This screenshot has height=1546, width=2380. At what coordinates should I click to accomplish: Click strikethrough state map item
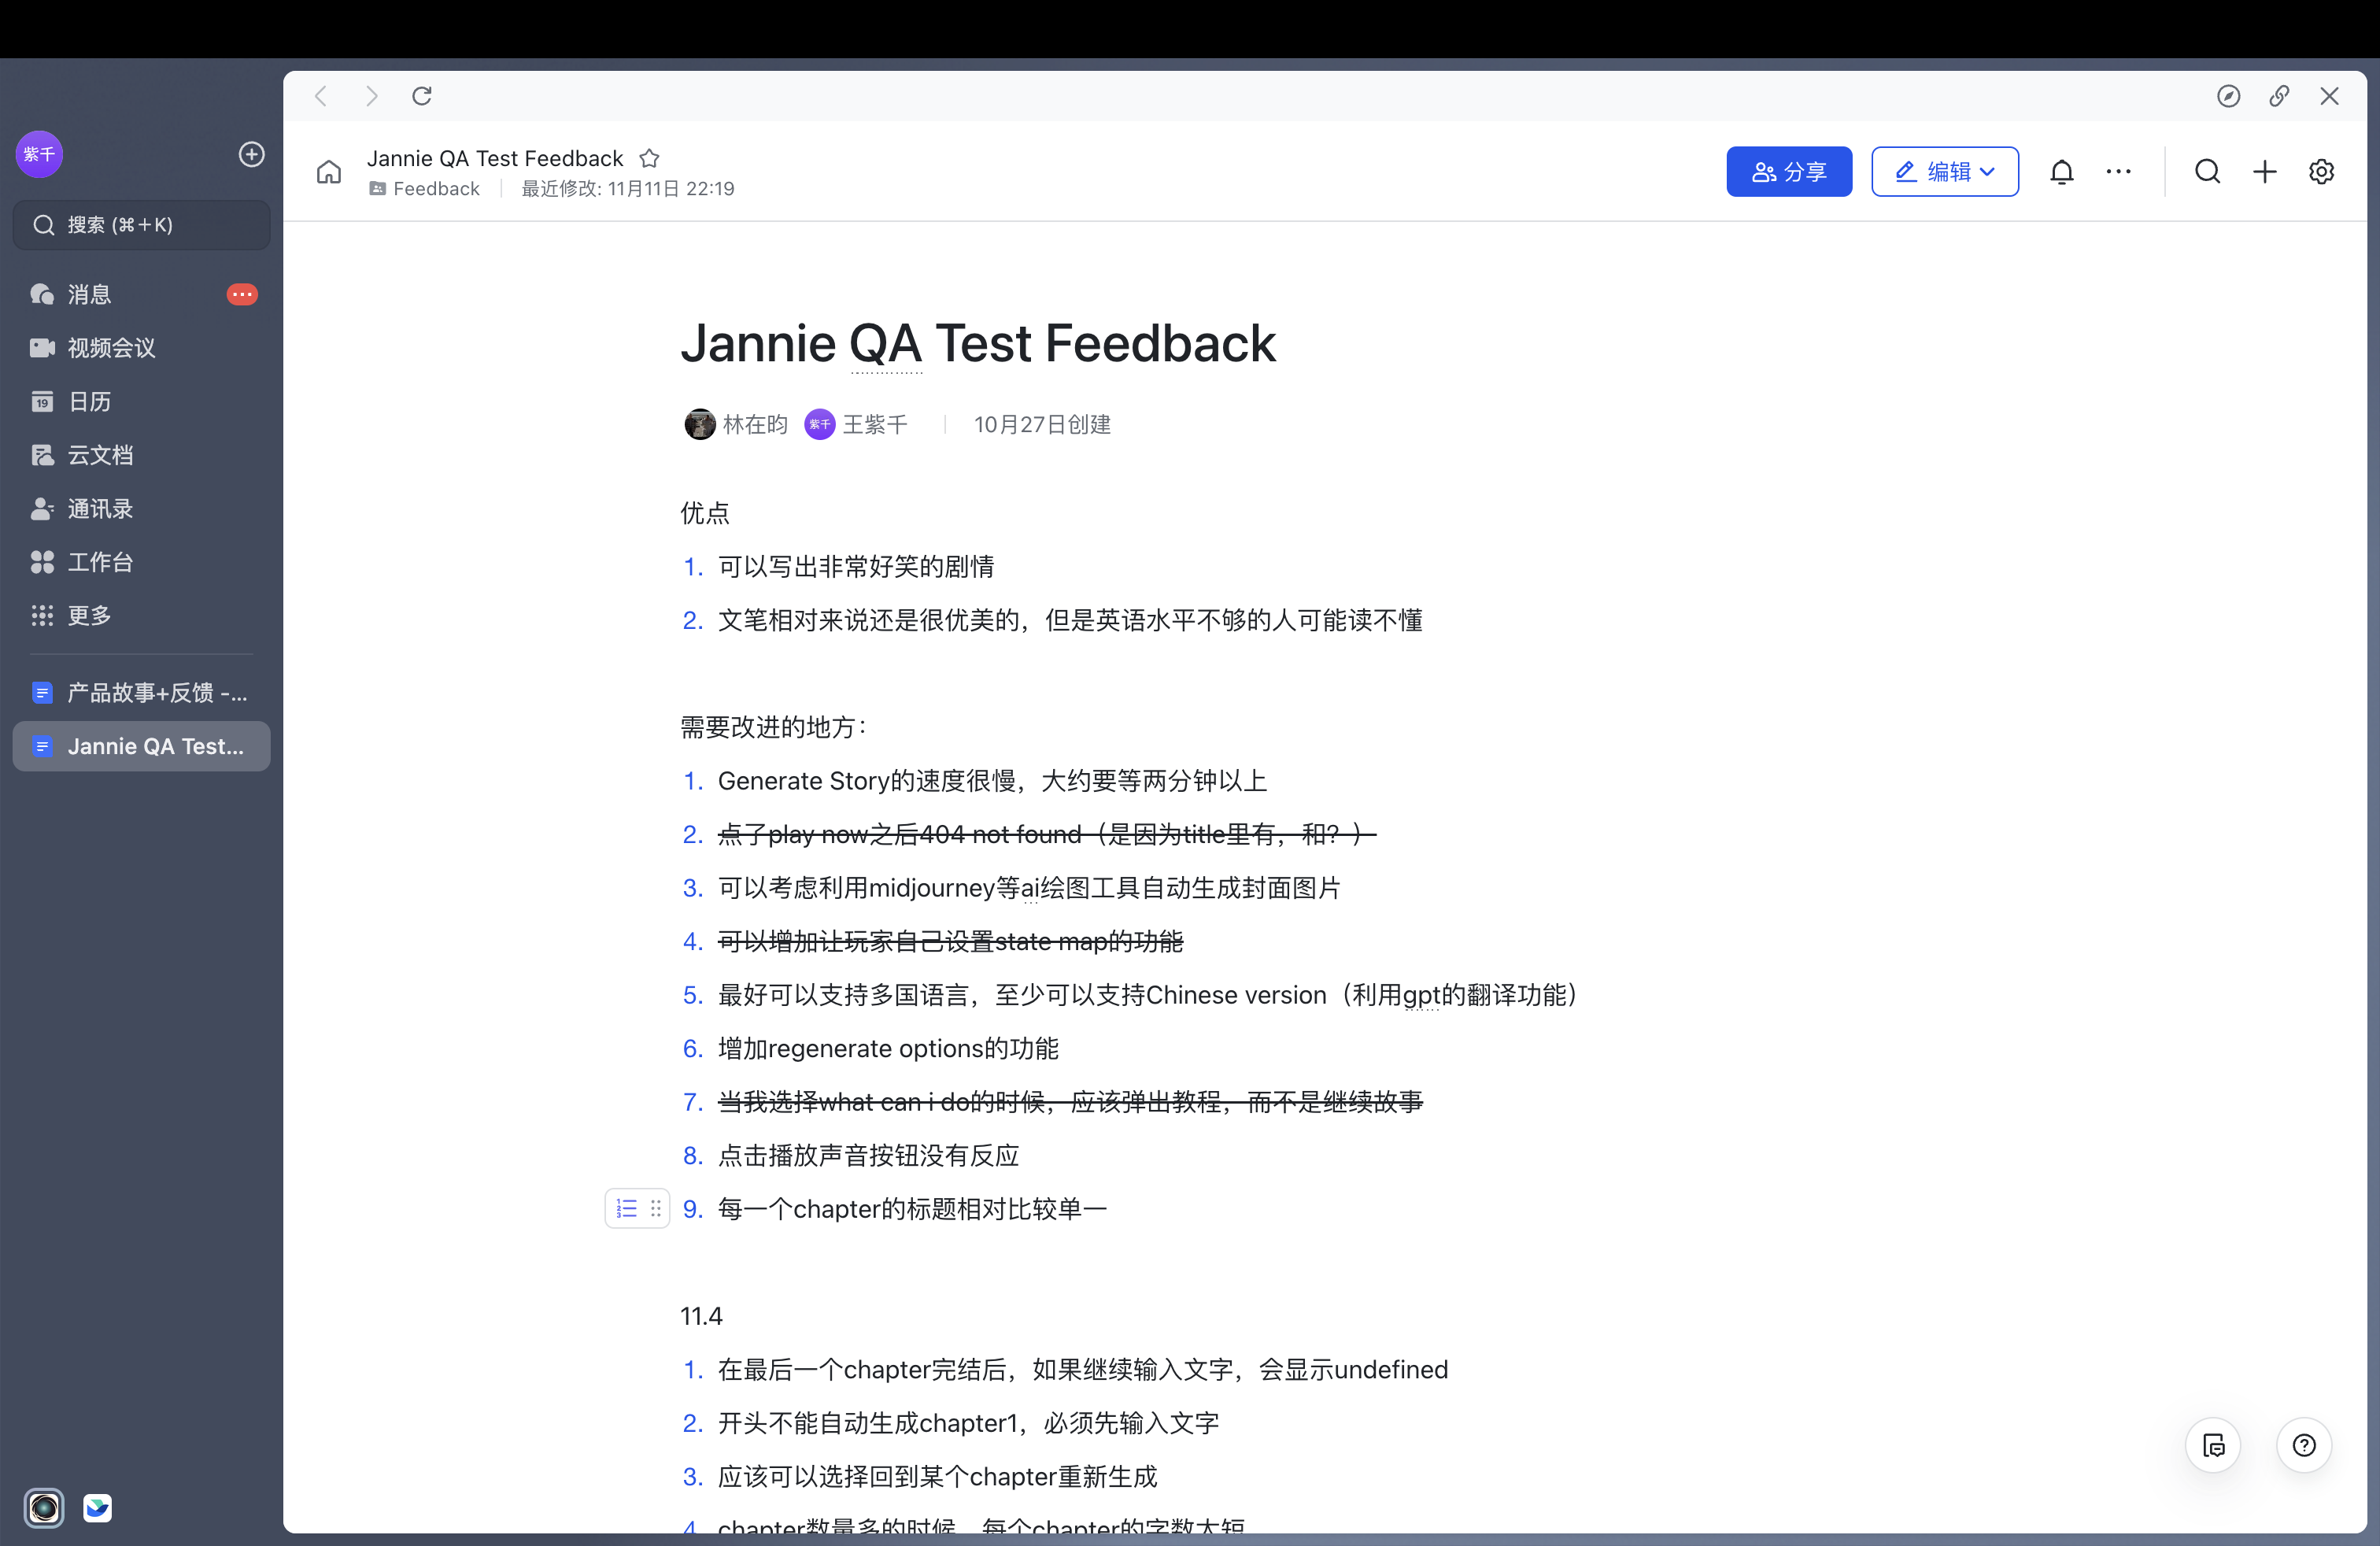tap(950, 941)
